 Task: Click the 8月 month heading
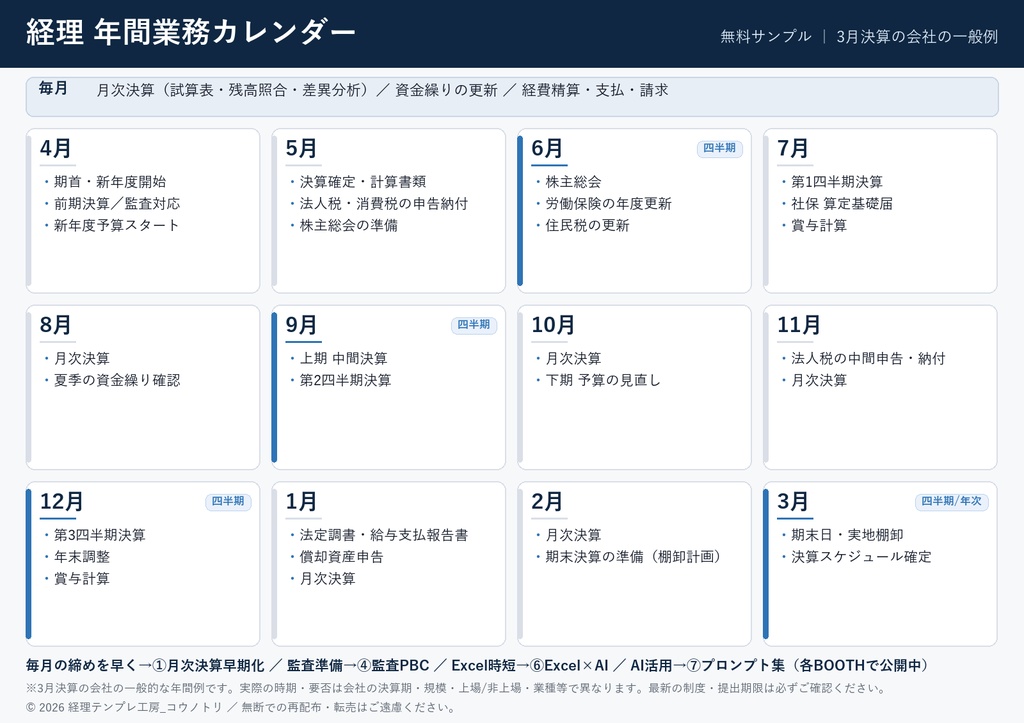[x=56, y=325]
